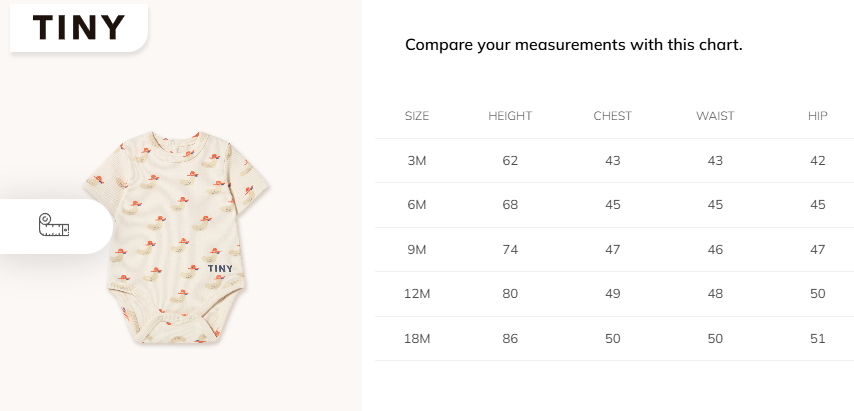Click the height value 74 for 9M
854x411 pixels.
510,249
